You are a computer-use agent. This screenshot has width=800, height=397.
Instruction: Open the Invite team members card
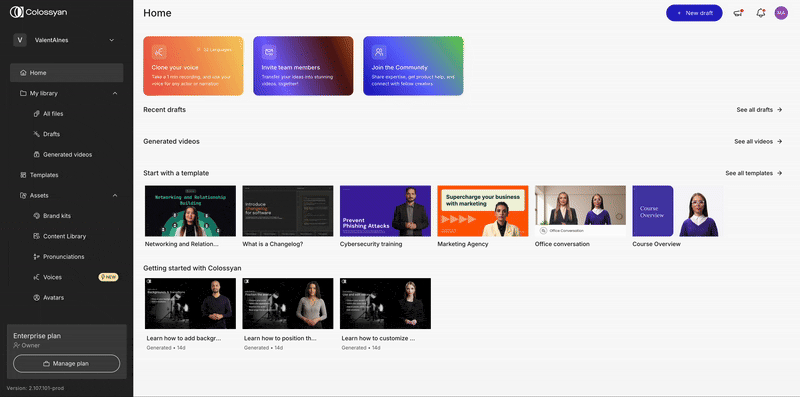point(303,66)
